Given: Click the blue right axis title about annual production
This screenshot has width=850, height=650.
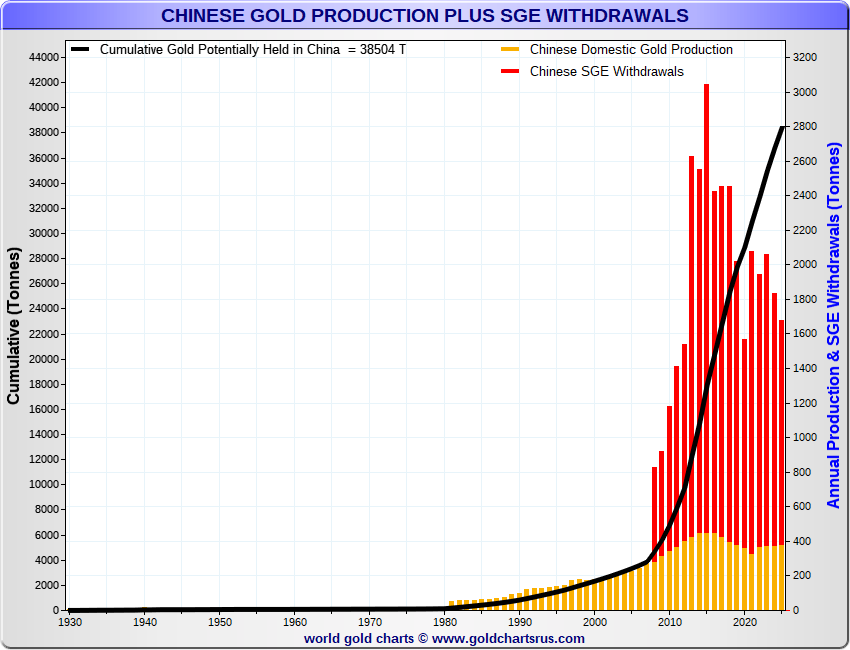Looking at the screenshot, I should tap(833, 325).
